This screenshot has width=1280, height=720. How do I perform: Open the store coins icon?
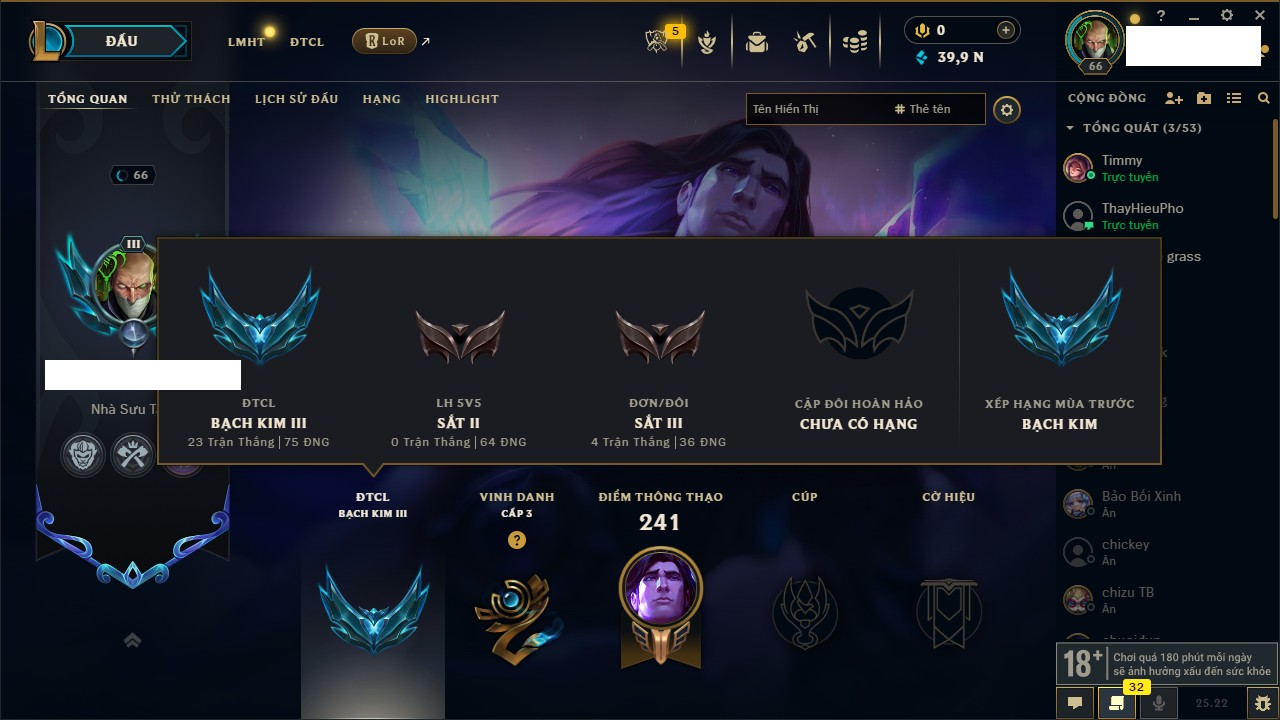855,42
